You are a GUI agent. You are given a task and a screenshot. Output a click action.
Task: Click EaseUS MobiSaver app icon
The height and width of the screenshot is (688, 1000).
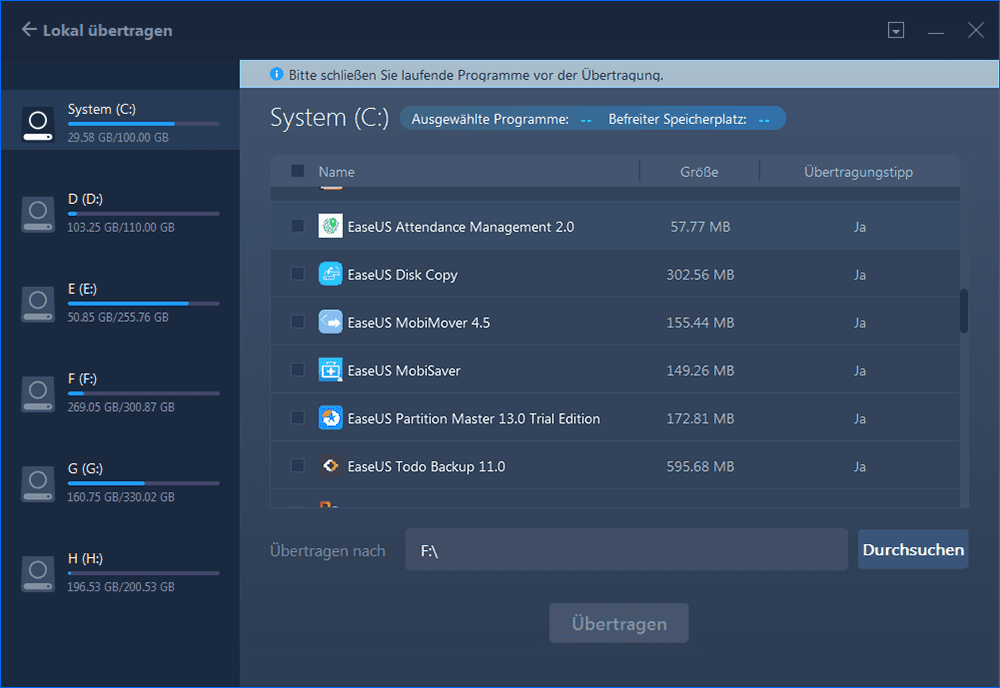point(330,370)
